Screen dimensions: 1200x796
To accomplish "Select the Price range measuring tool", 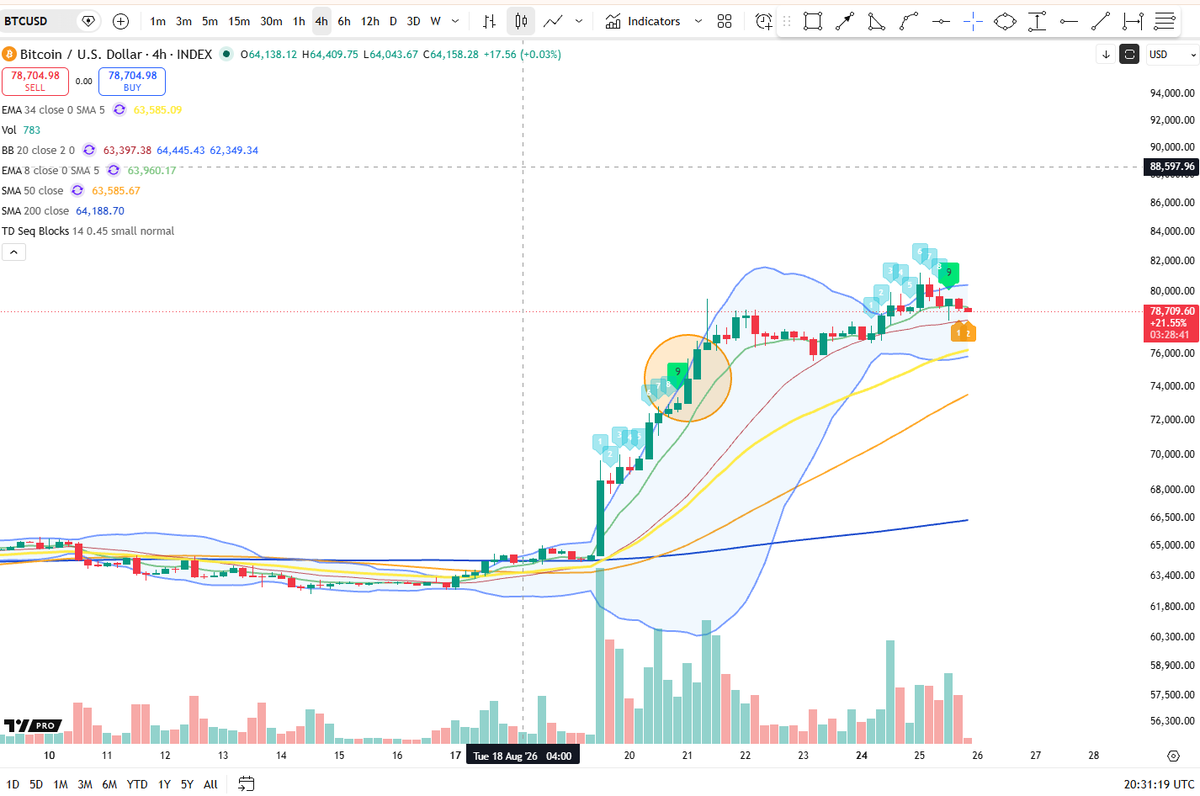I will (x=1037, y=21).
